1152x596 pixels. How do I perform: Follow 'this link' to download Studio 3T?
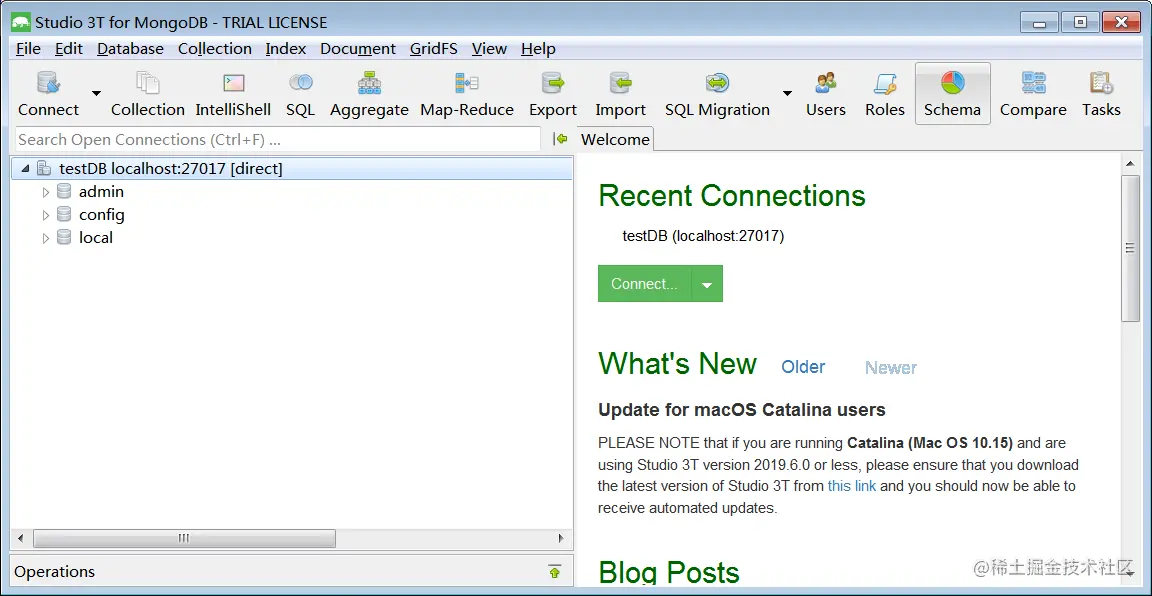852,486
